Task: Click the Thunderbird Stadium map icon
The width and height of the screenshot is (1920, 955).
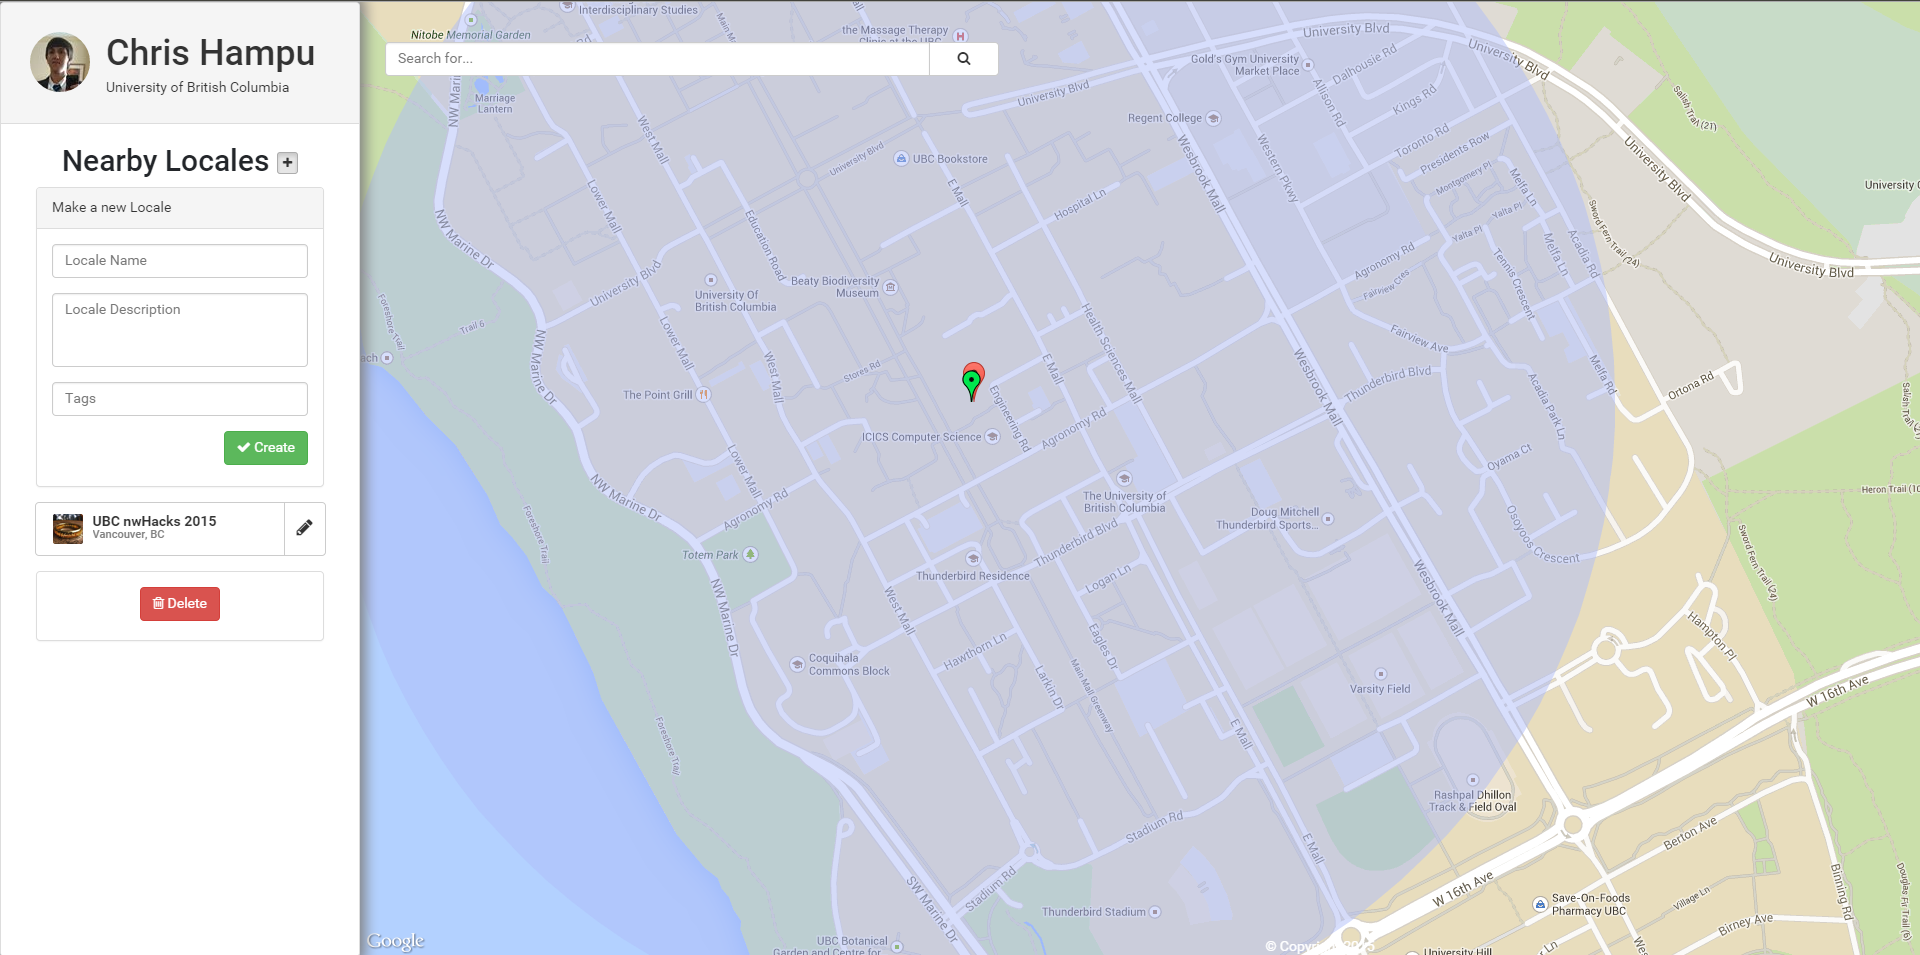Action: (1155, 912)
